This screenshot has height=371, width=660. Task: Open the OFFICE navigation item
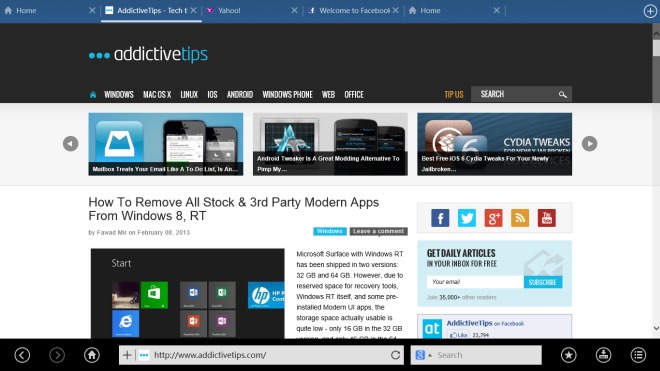[354, 95]
